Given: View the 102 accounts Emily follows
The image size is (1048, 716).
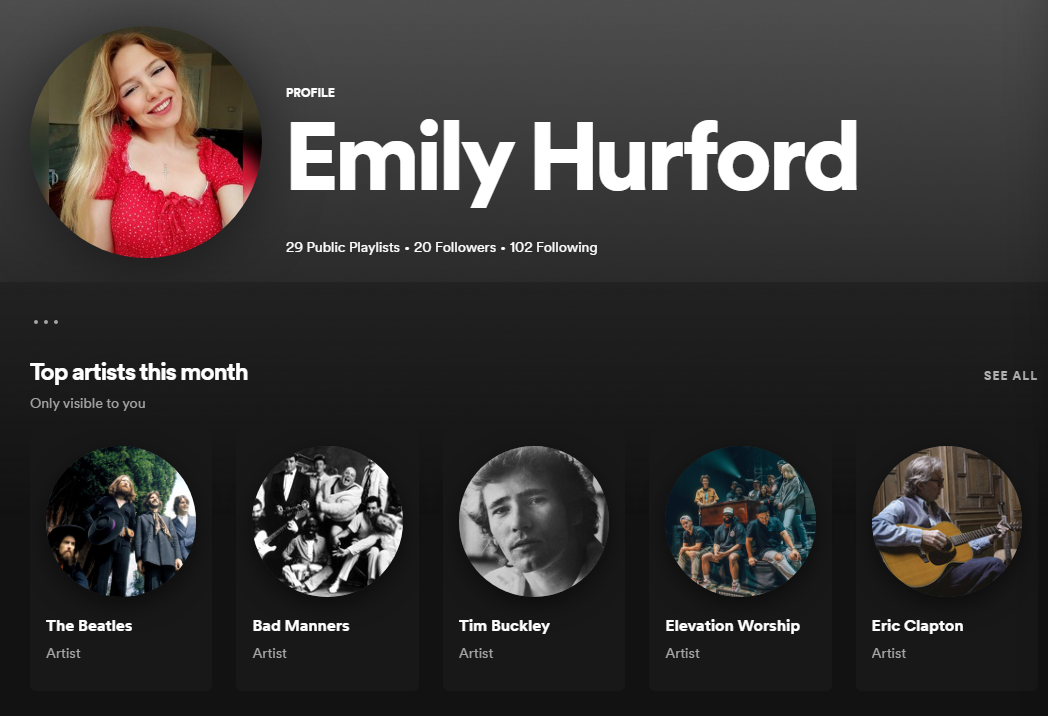Looking at the screenshot, I should [x=555, y=247].
